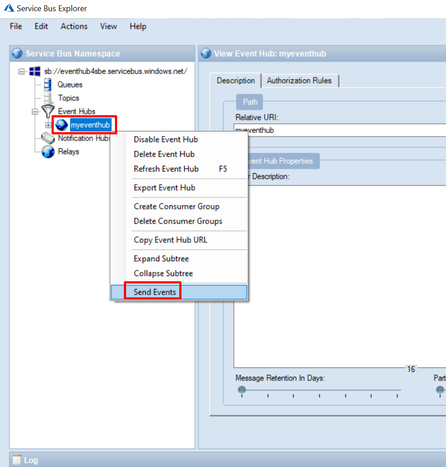Collapse the Event Hubs tree node
This screenshot has width=446, height=467.
[35, 111]
